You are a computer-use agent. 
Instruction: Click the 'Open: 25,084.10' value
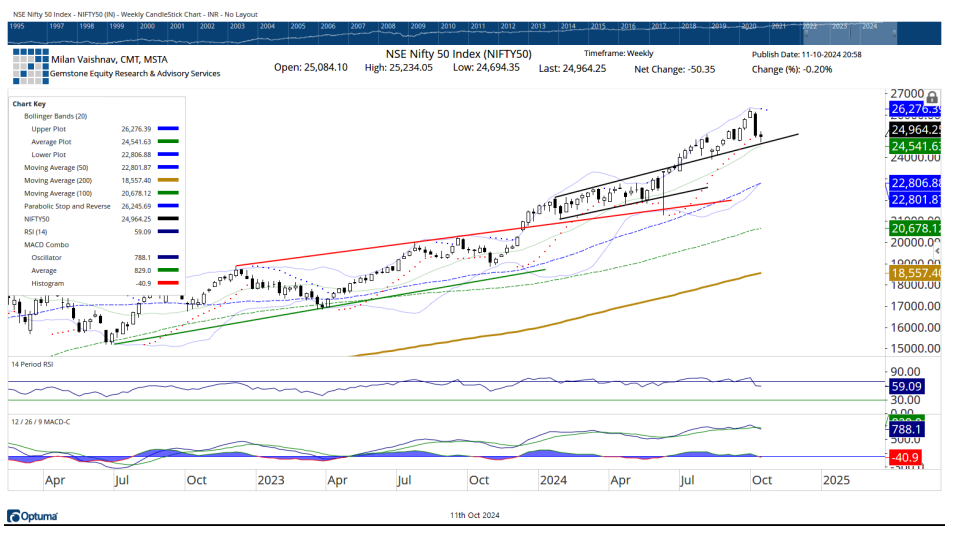(x=311, y=68)
